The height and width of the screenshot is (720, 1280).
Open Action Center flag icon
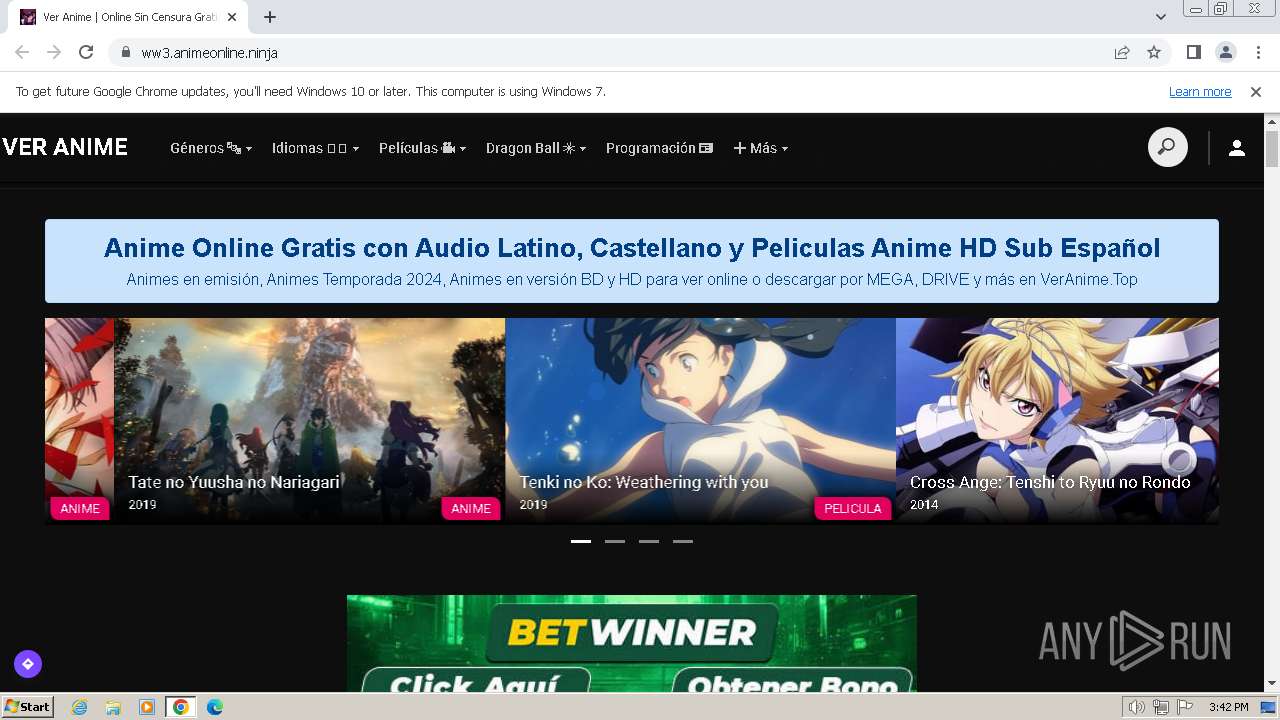tap(1185, 707)
